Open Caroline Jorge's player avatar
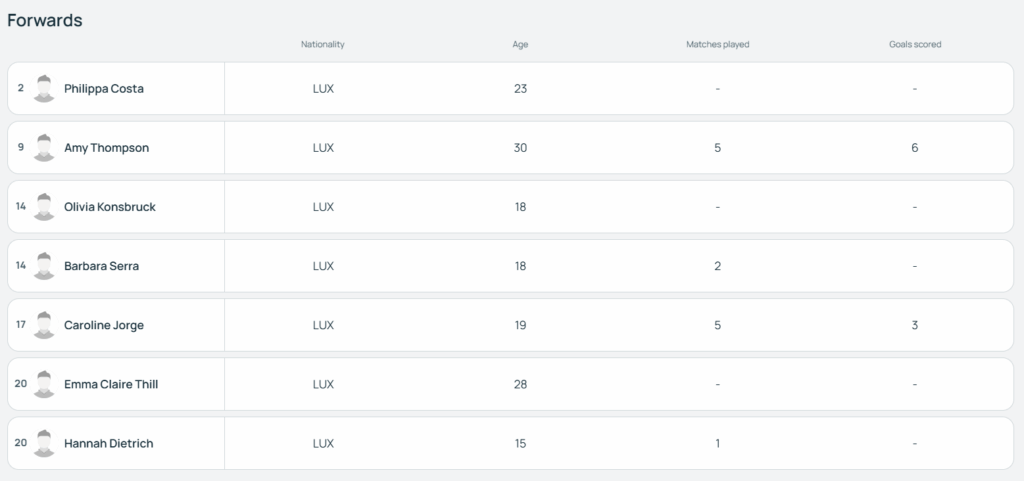This screenshot has width=1024, height=481. pyautogui.click(x=44, y=325)
